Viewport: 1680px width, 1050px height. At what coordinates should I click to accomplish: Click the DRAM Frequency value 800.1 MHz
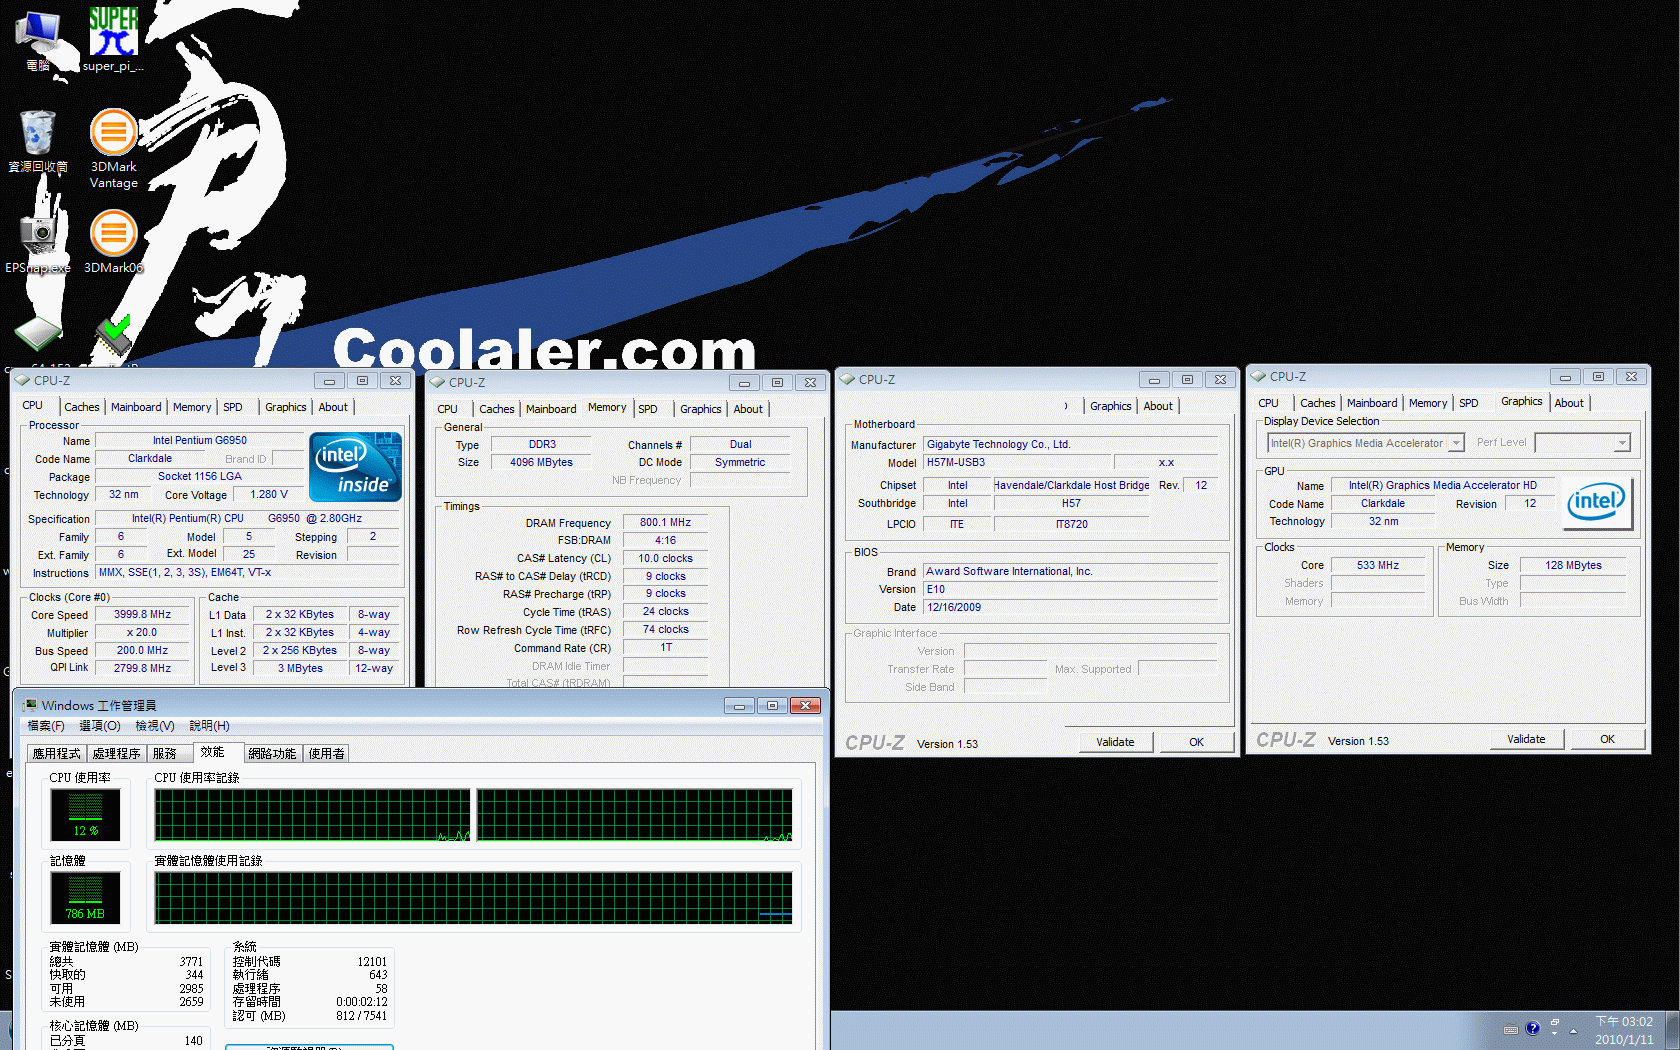pyautogui.click(x=666, y=522)
